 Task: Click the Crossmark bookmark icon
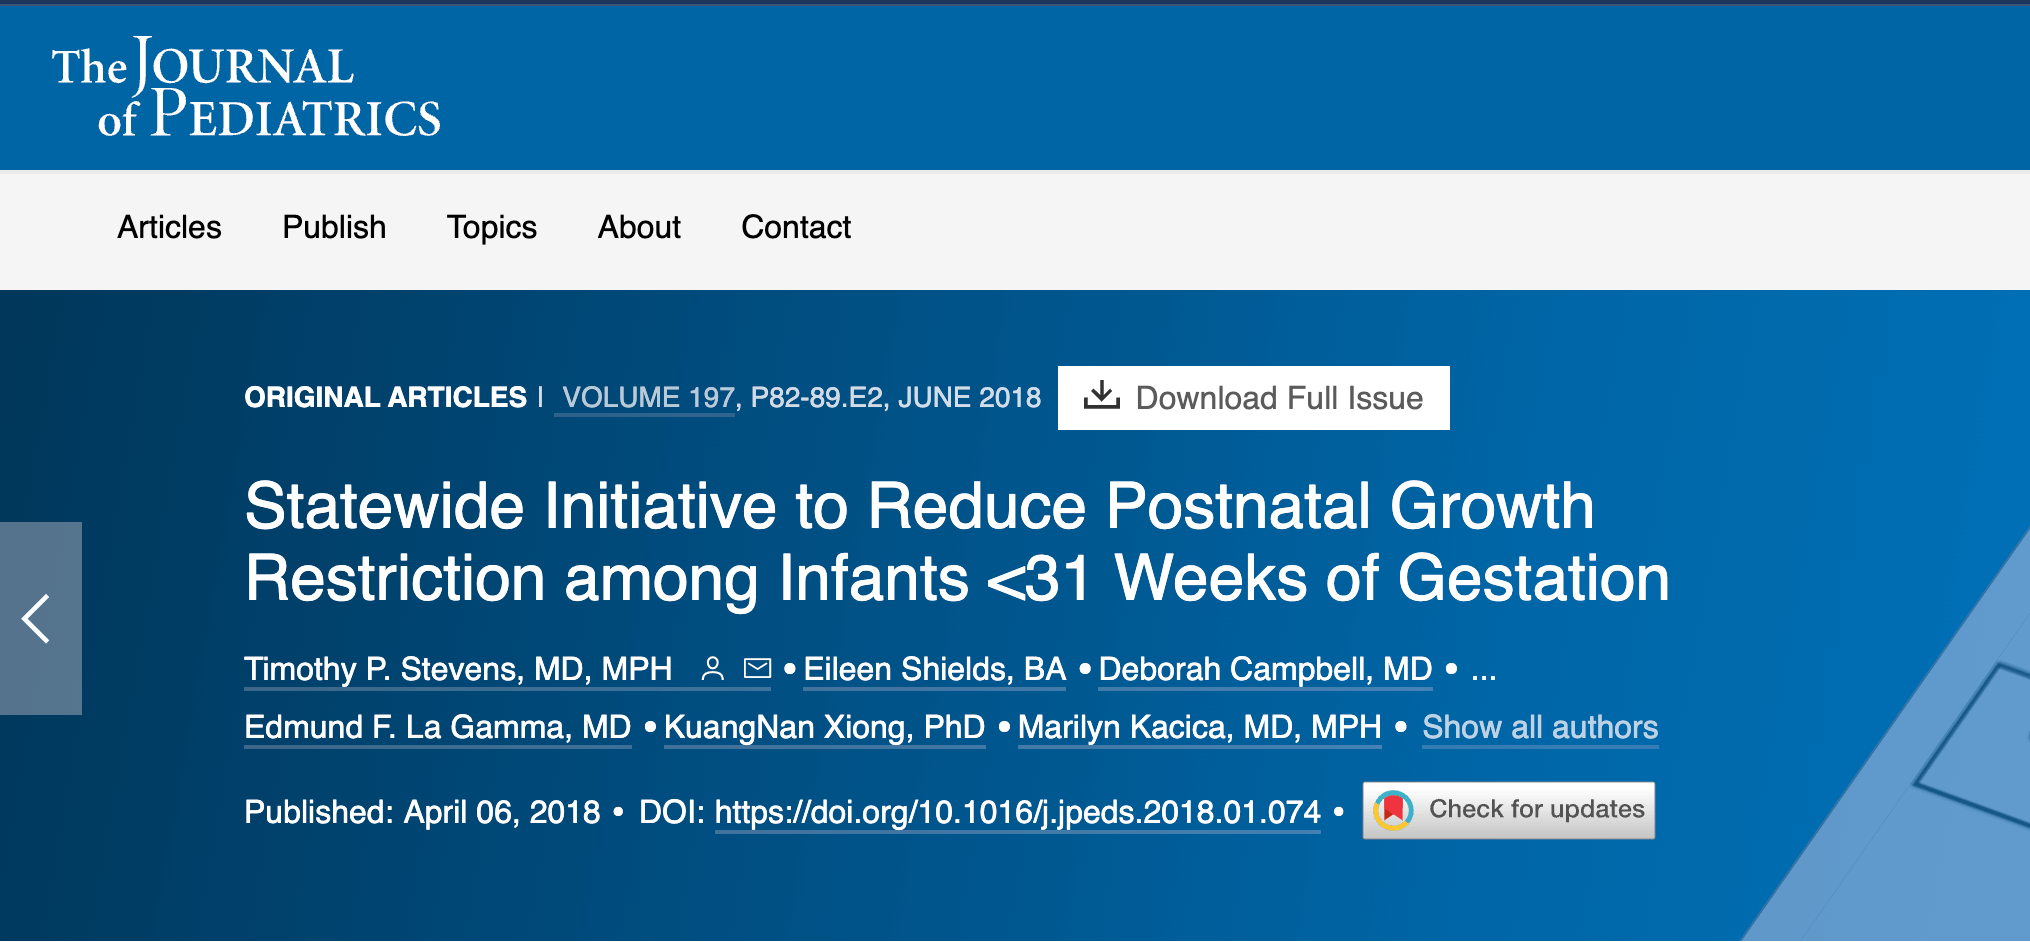click(x=1393, y=810)
